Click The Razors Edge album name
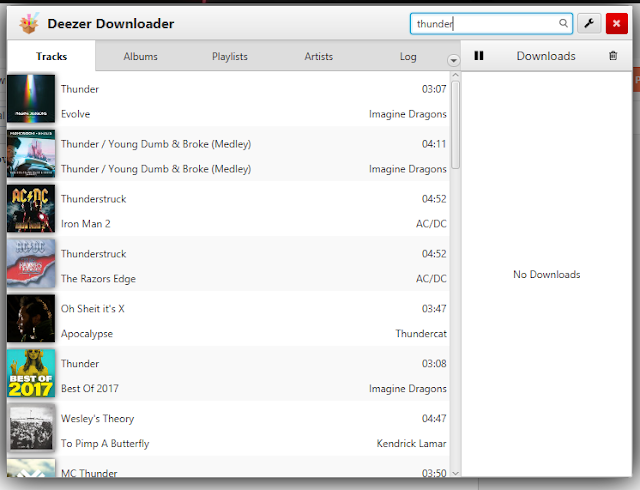640x490 pixels. point(98,279)
